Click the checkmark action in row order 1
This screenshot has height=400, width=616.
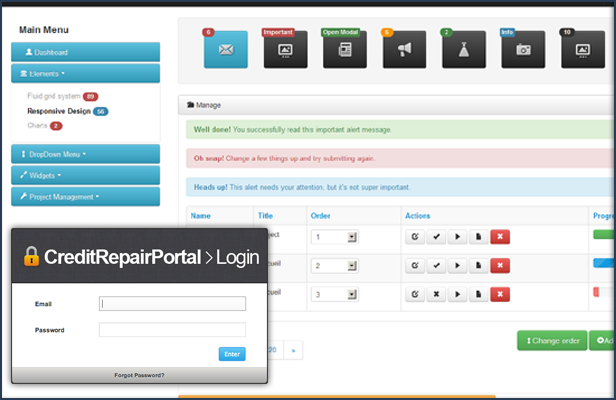436,237
